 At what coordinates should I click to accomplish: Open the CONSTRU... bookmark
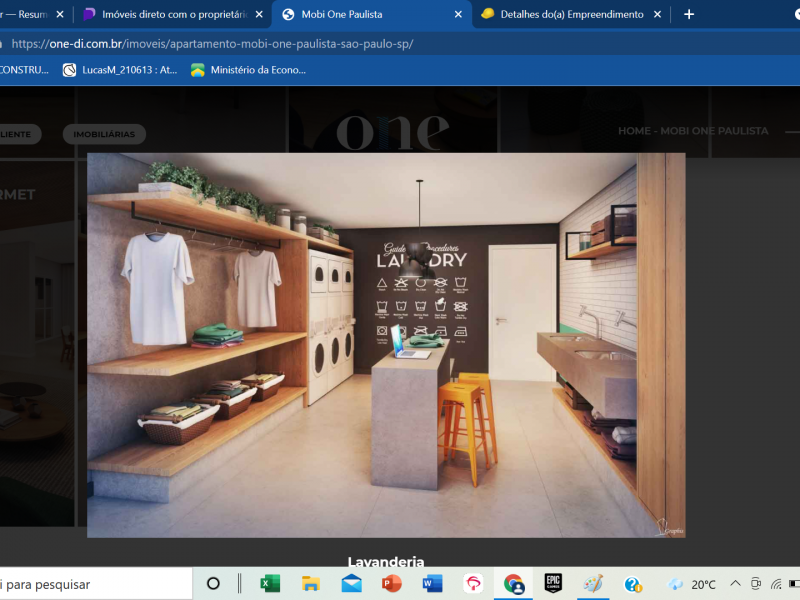24,70
